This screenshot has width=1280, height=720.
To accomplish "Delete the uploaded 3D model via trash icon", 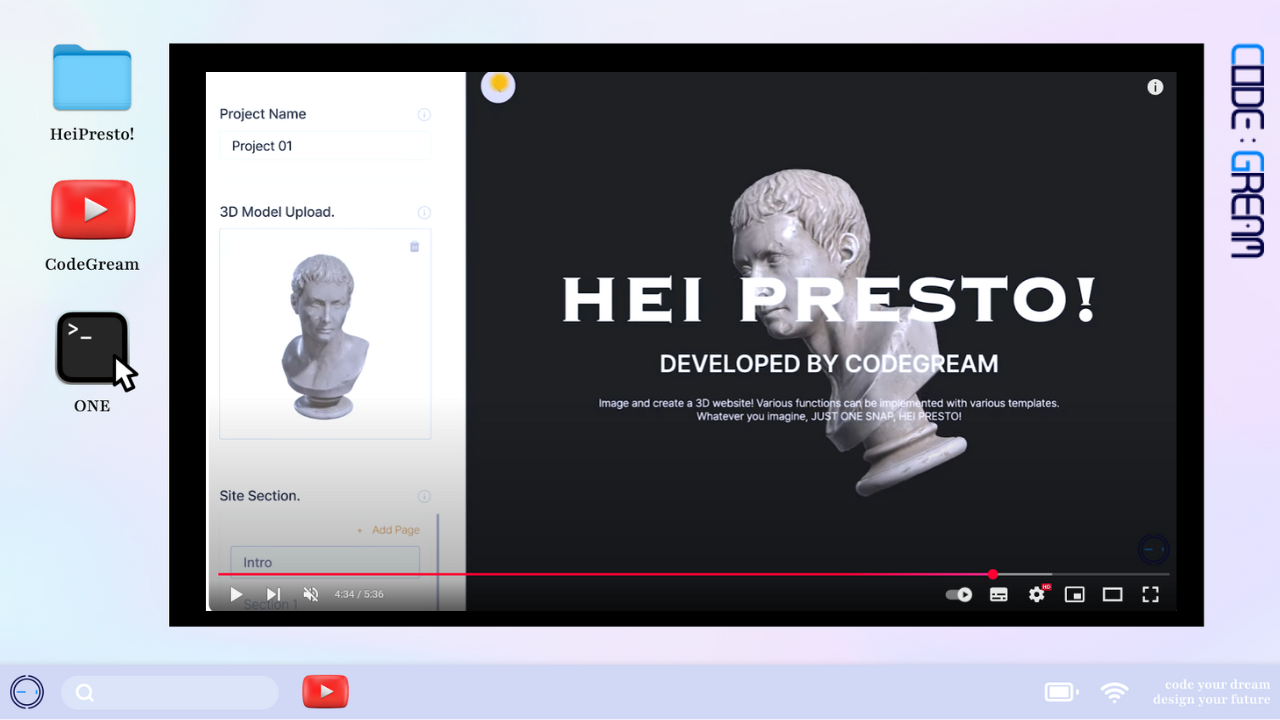I will [415, 247].
